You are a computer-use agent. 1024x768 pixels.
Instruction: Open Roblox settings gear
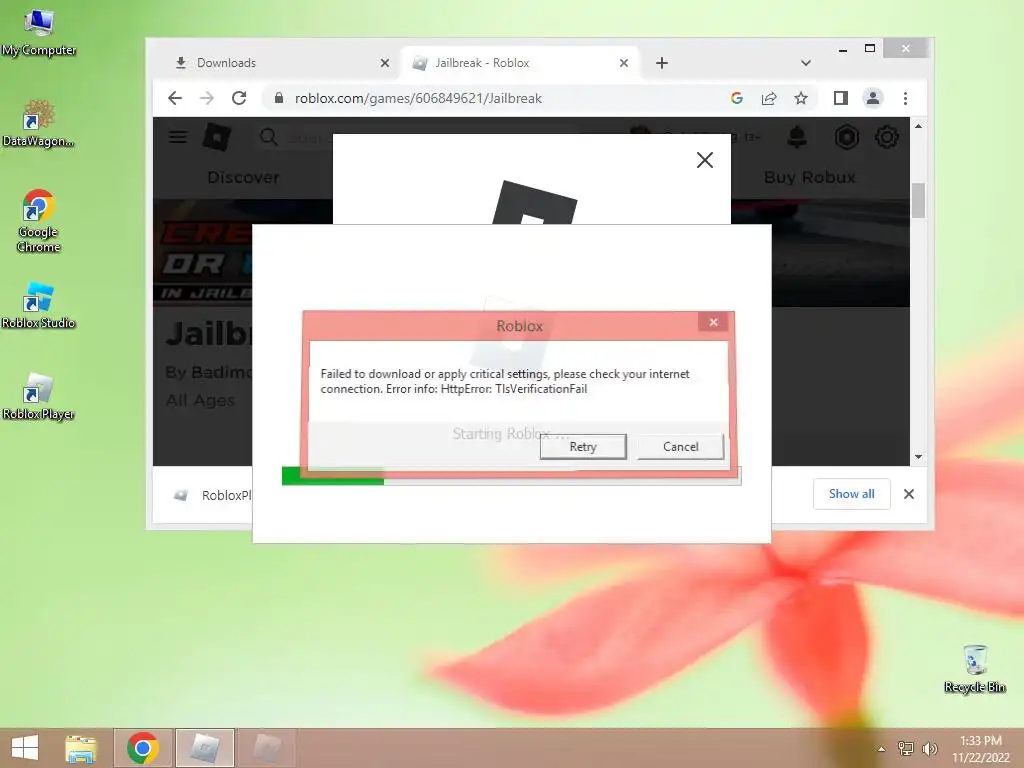click(x=887, y=137)
